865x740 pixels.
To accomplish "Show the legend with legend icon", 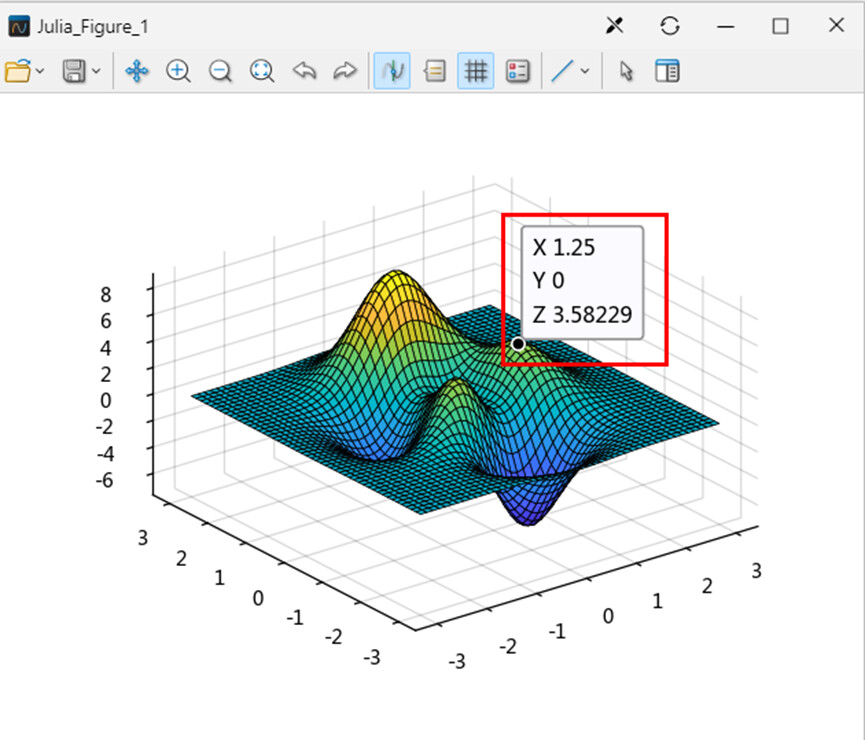I will click(517, 71).
